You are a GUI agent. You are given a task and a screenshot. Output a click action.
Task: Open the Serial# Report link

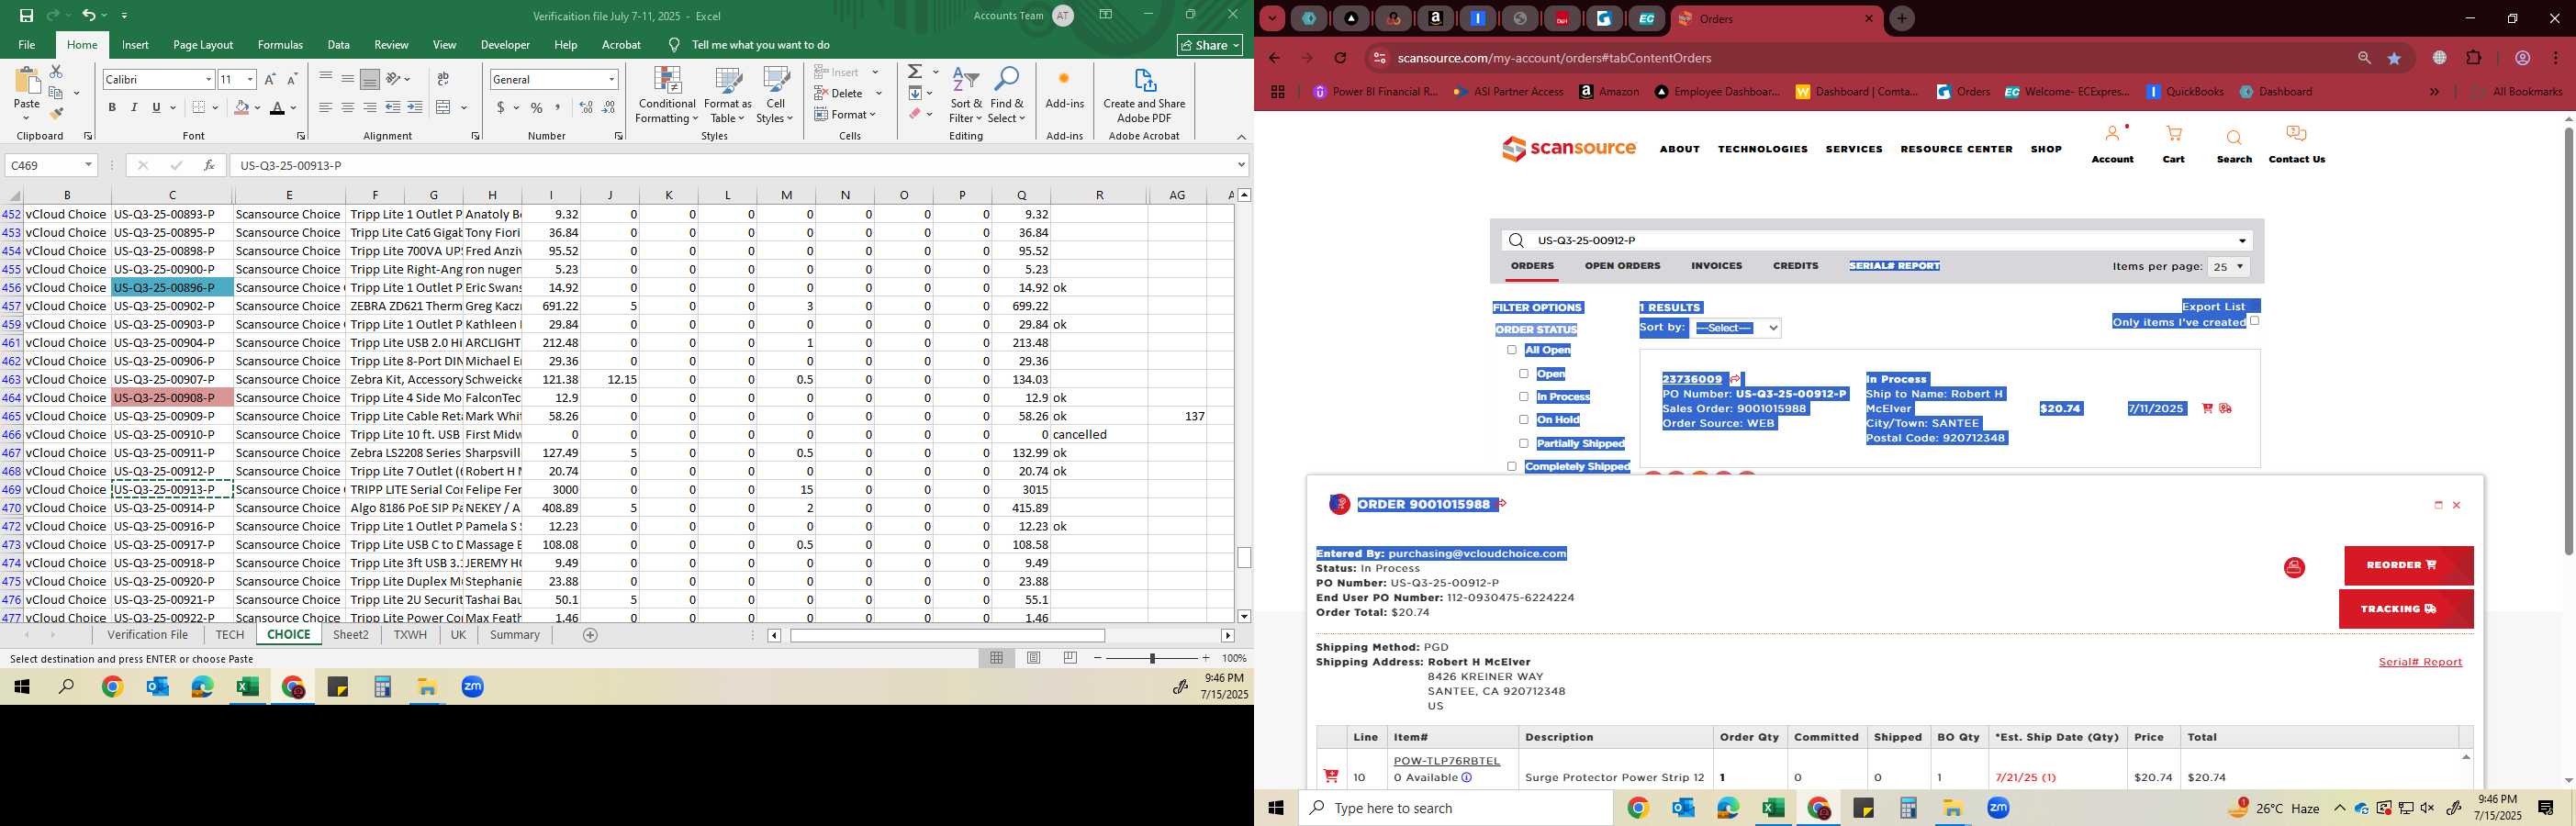(x=2420, y=662)
